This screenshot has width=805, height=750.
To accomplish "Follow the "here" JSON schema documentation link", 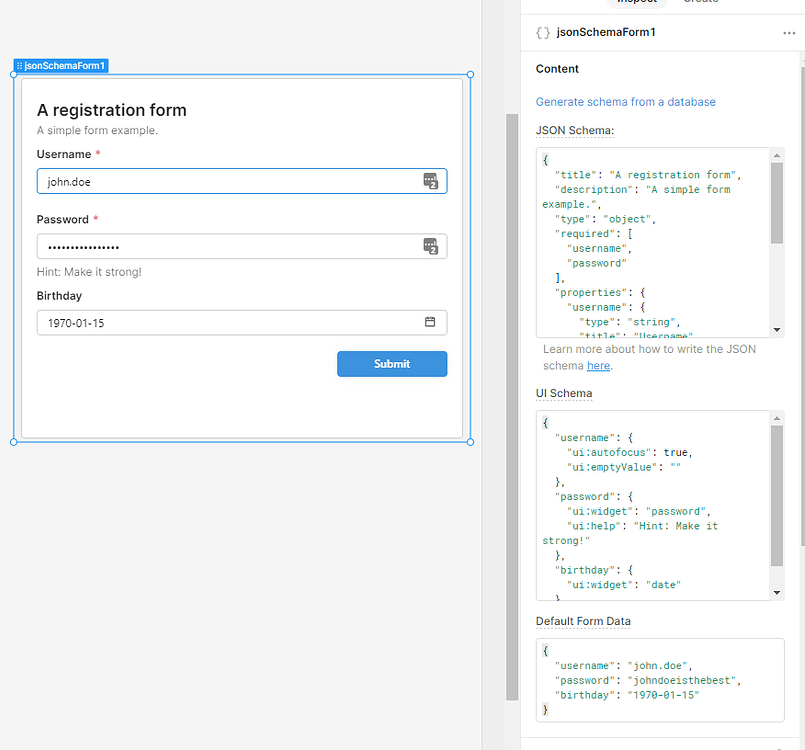I will 598,366.
